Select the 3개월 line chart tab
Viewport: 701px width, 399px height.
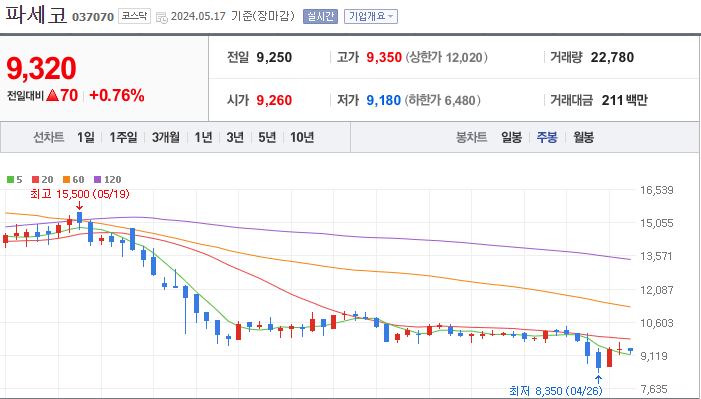(x=166, y=137)
